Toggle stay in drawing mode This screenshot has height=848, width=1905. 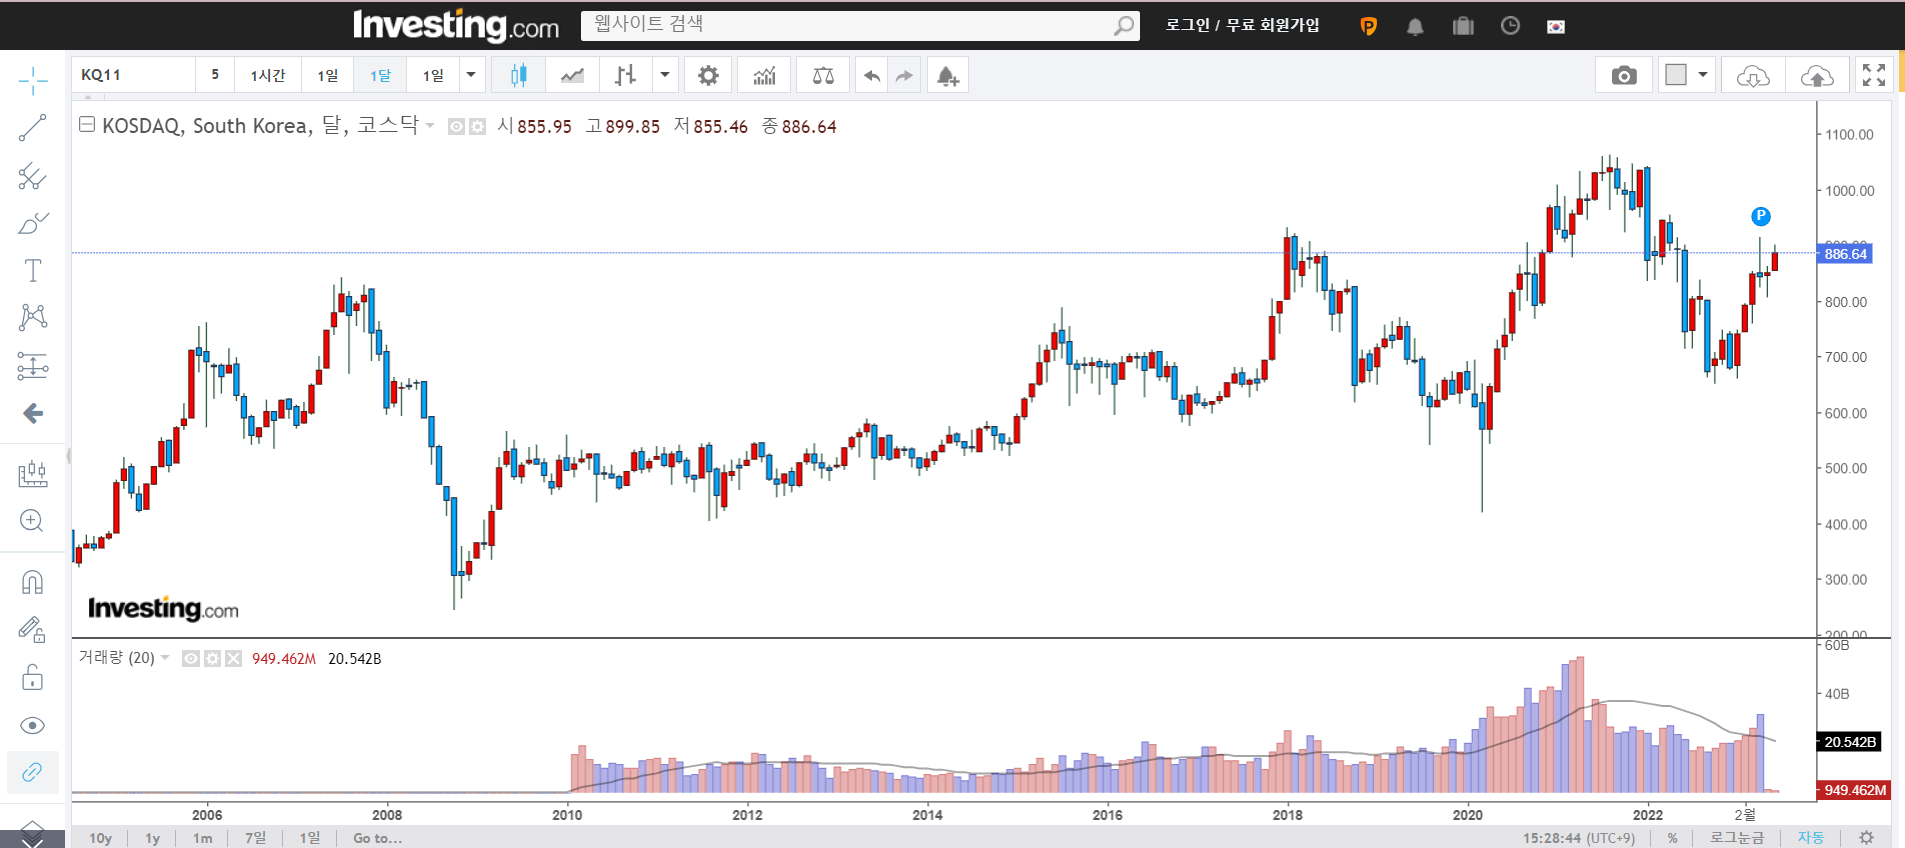point(32,629)
